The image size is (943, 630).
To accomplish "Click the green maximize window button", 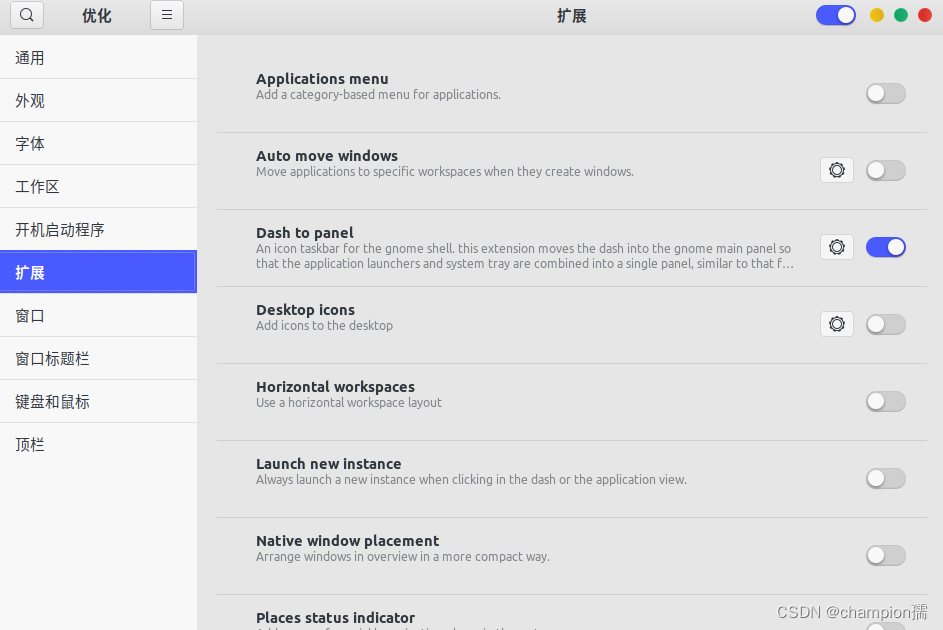I will click(x=901, y=15).
